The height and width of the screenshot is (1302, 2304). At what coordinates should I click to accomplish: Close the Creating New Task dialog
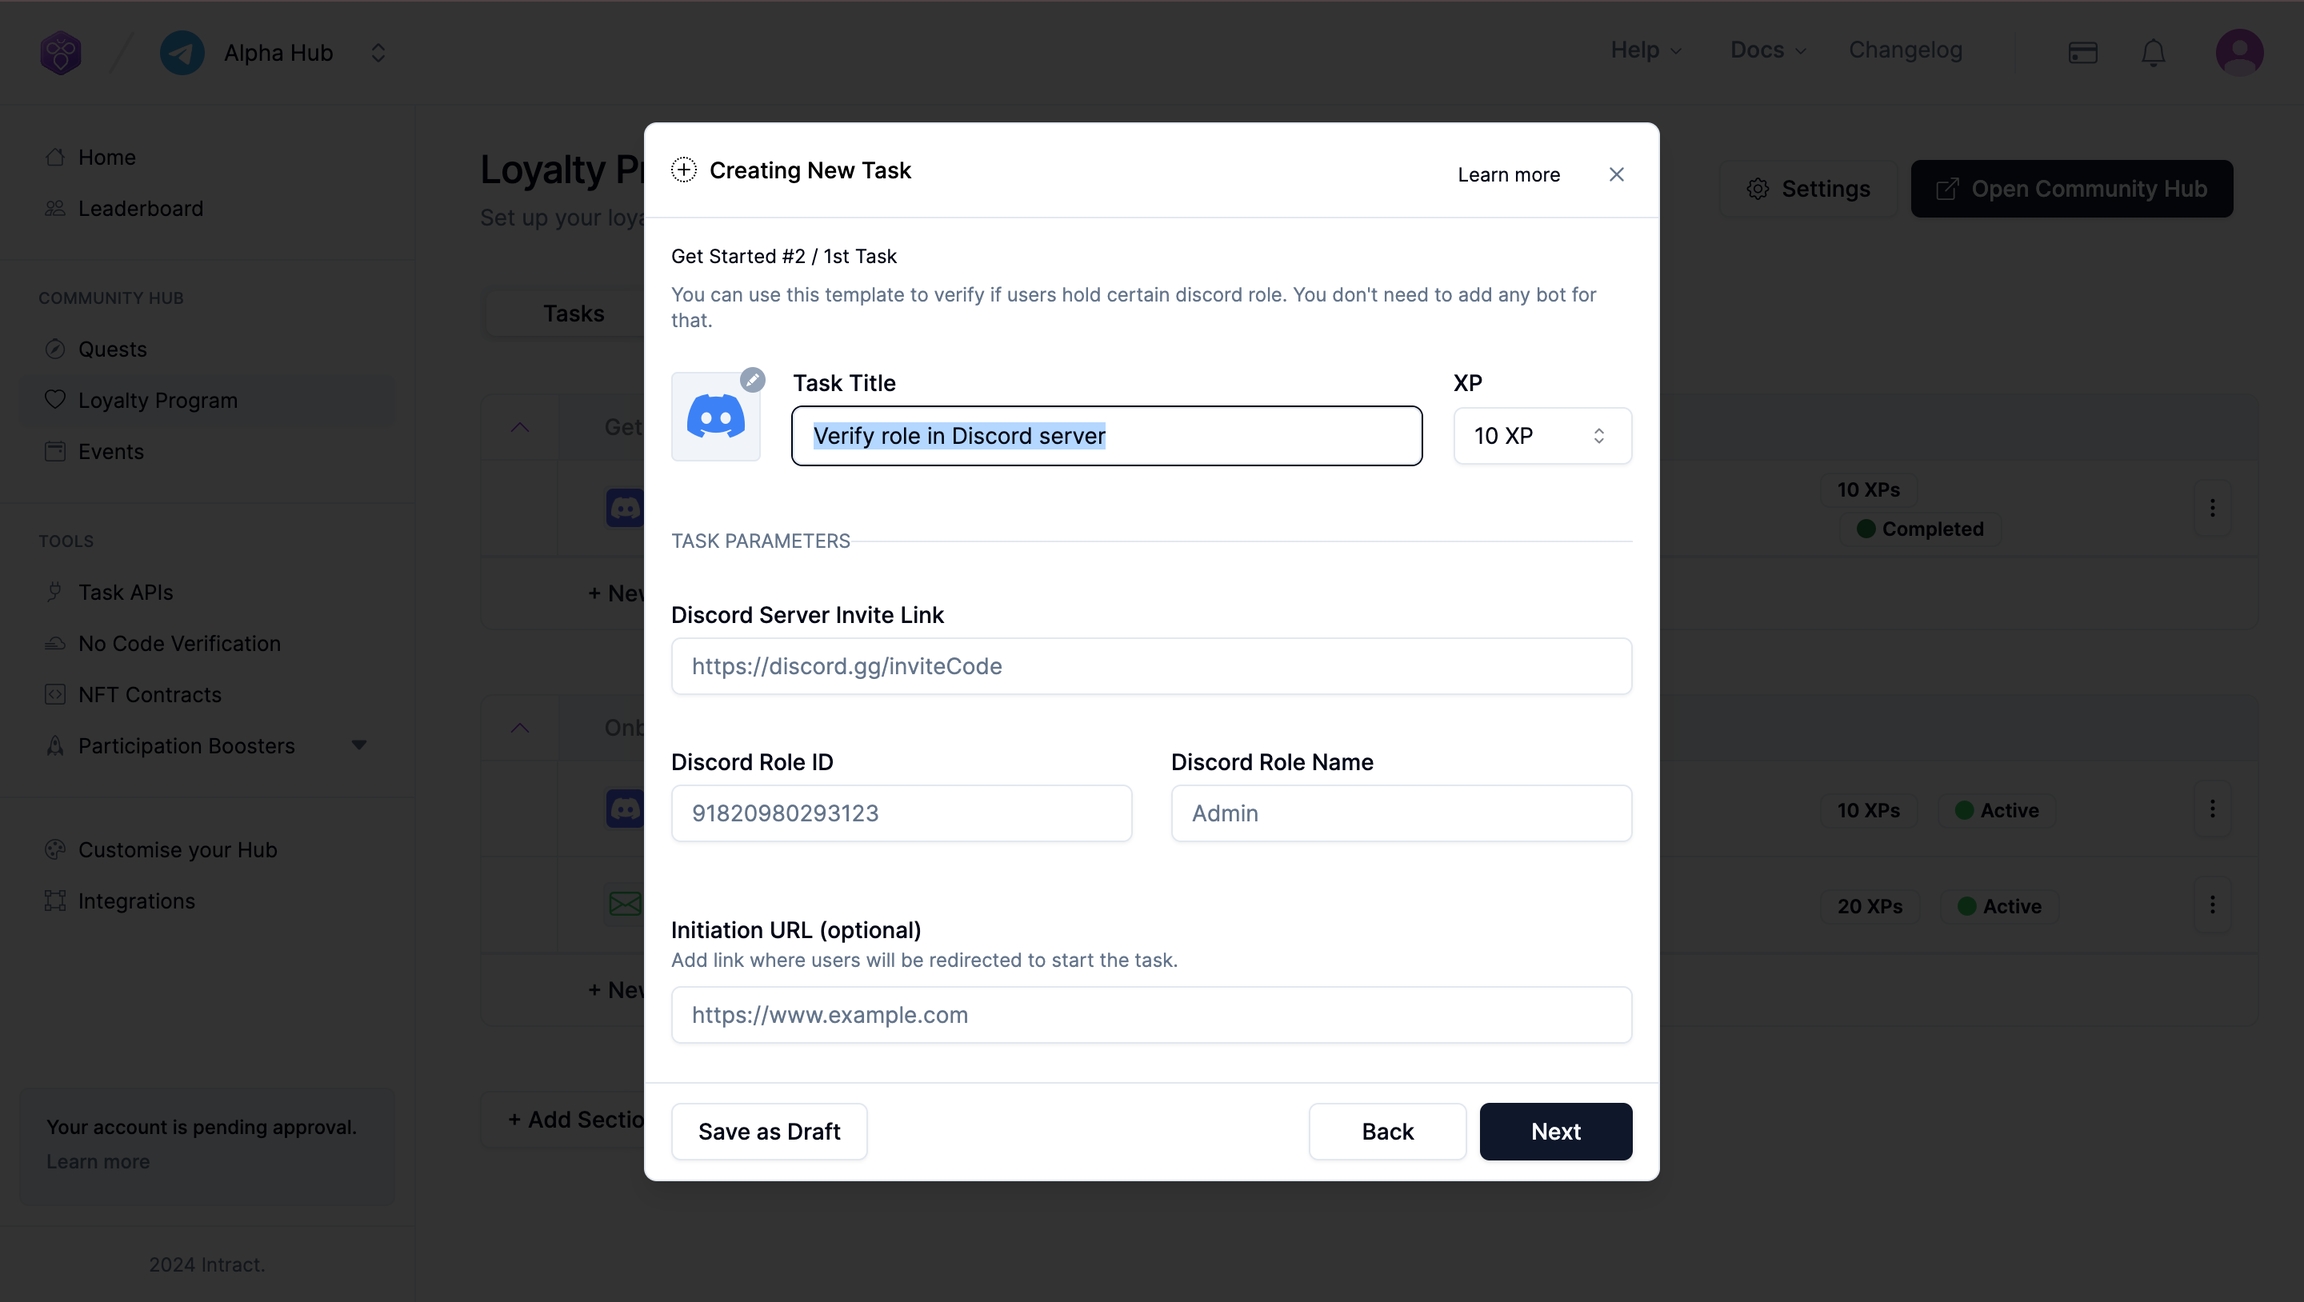point(1616,175)
